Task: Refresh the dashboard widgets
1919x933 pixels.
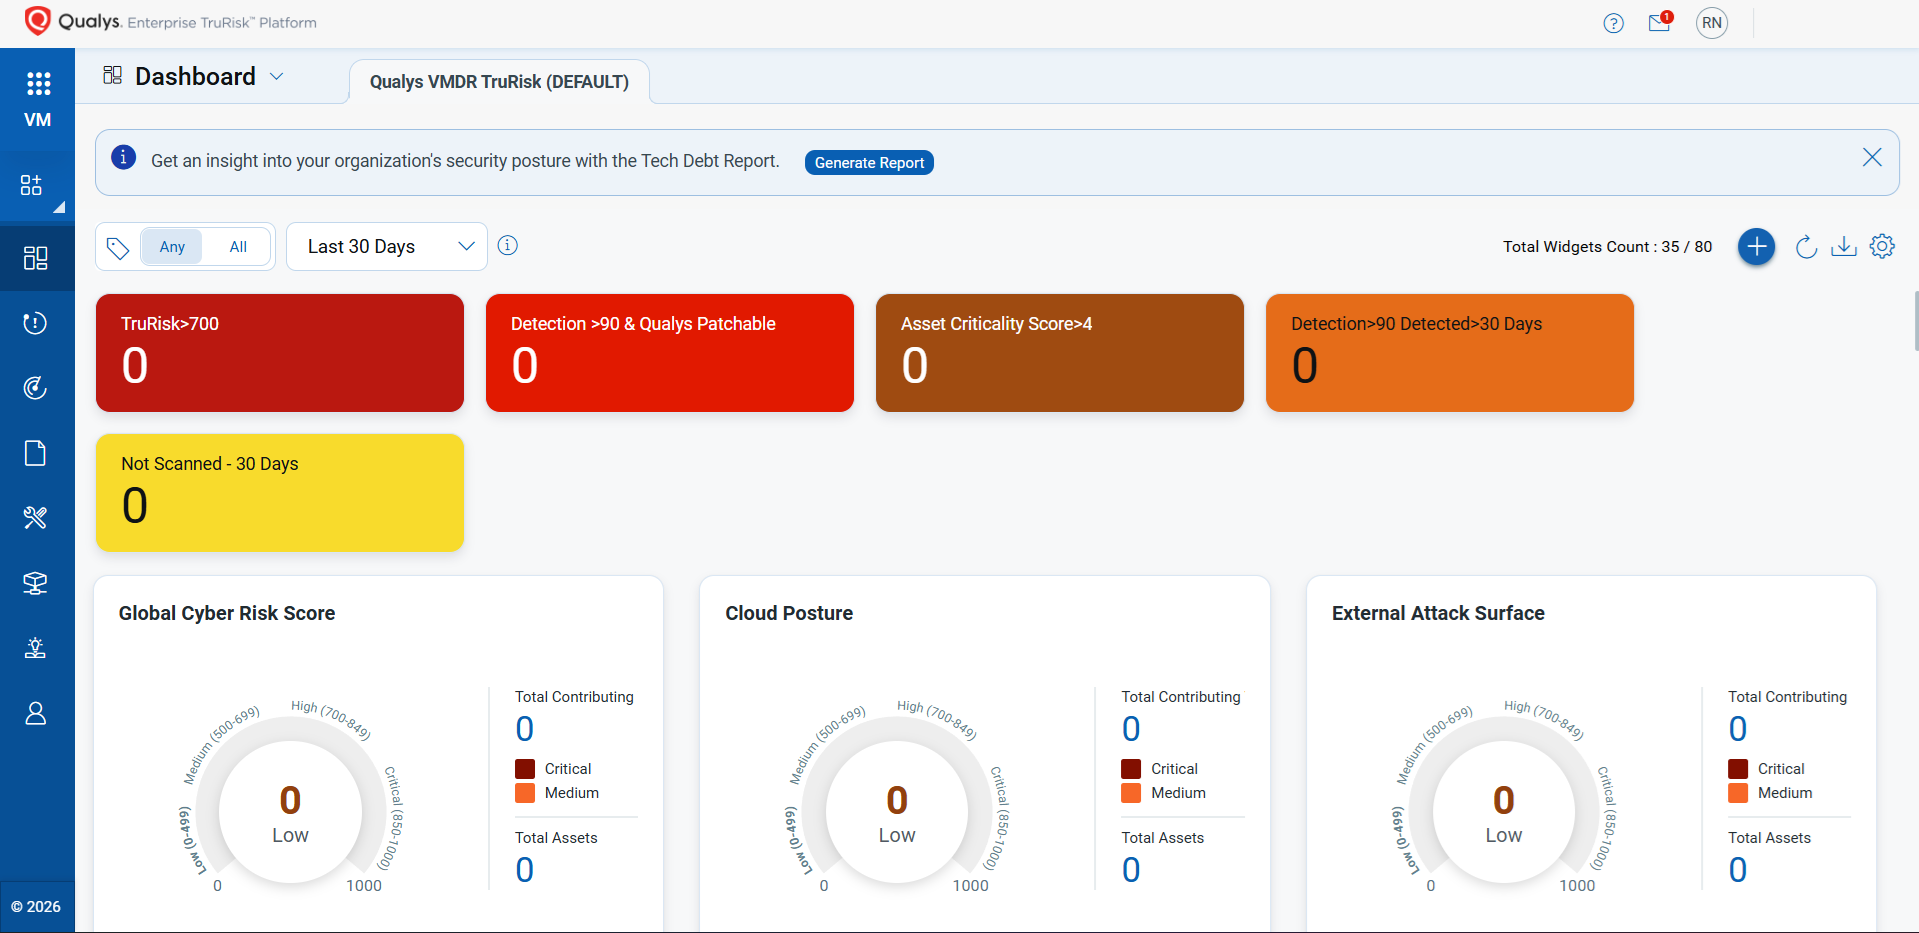Action: 1806,246
